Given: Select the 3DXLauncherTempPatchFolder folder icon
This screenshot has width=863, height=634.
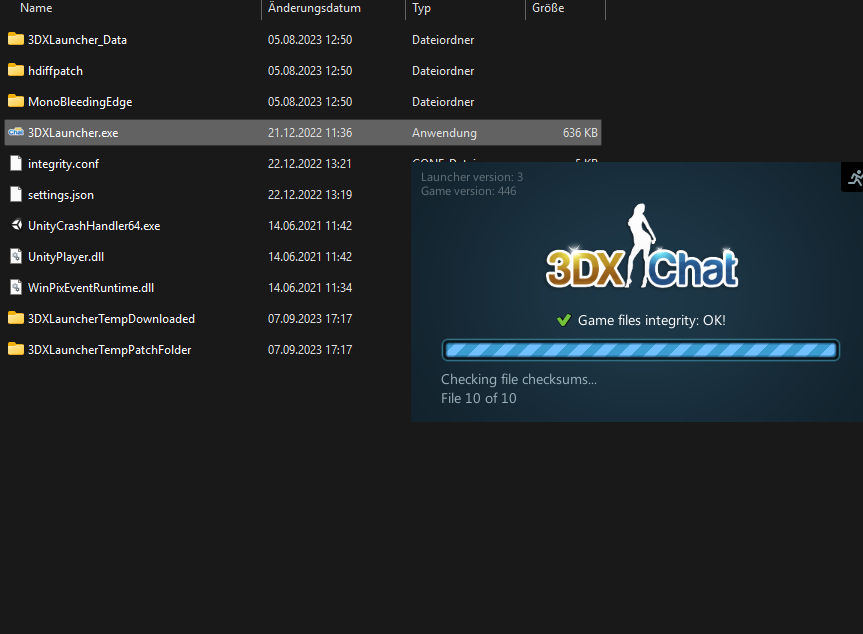Looking at the screenshot, I should click(16, 349).
